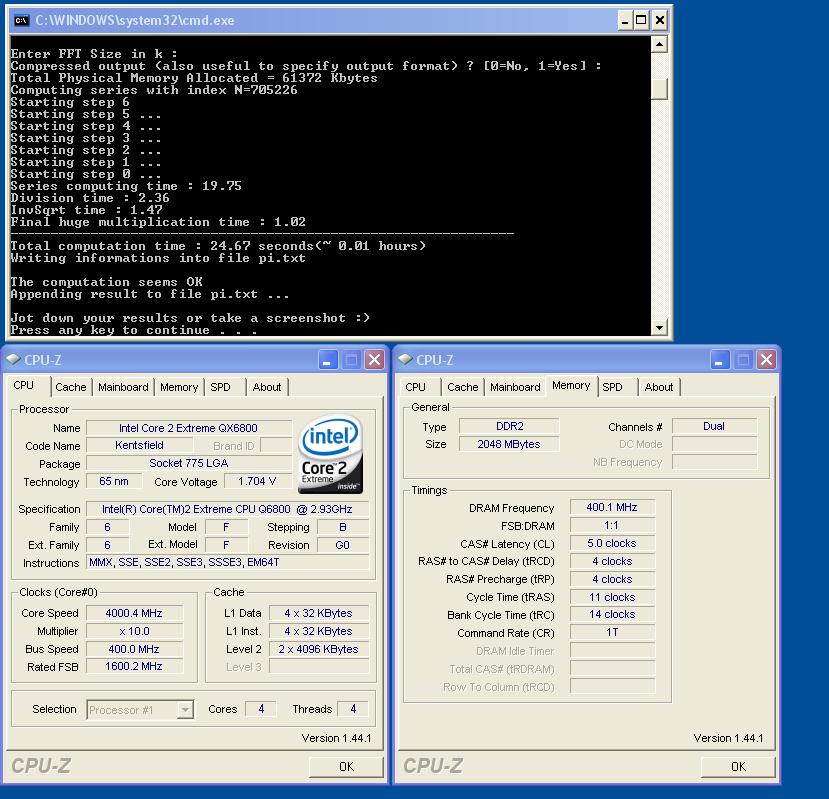Click the Rated FSB 1600.2 MHz value
This screenshot has height=799, width=829.
coord(134,667)
